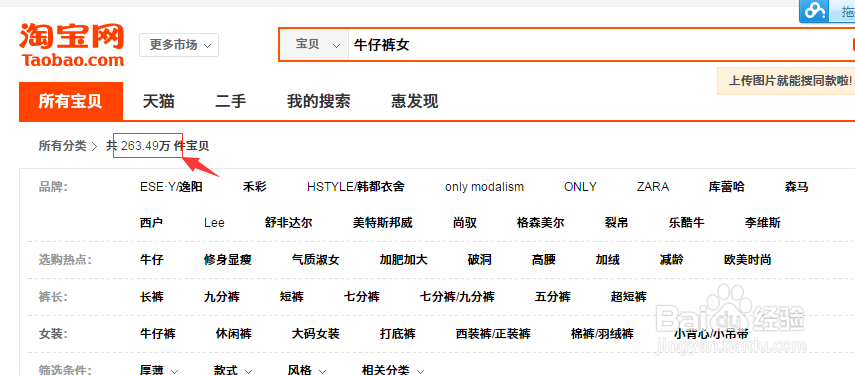Viewport: 855px width, 375px height.
Task: Select the 减龄 hot filter
Action: tap(671, 260)
